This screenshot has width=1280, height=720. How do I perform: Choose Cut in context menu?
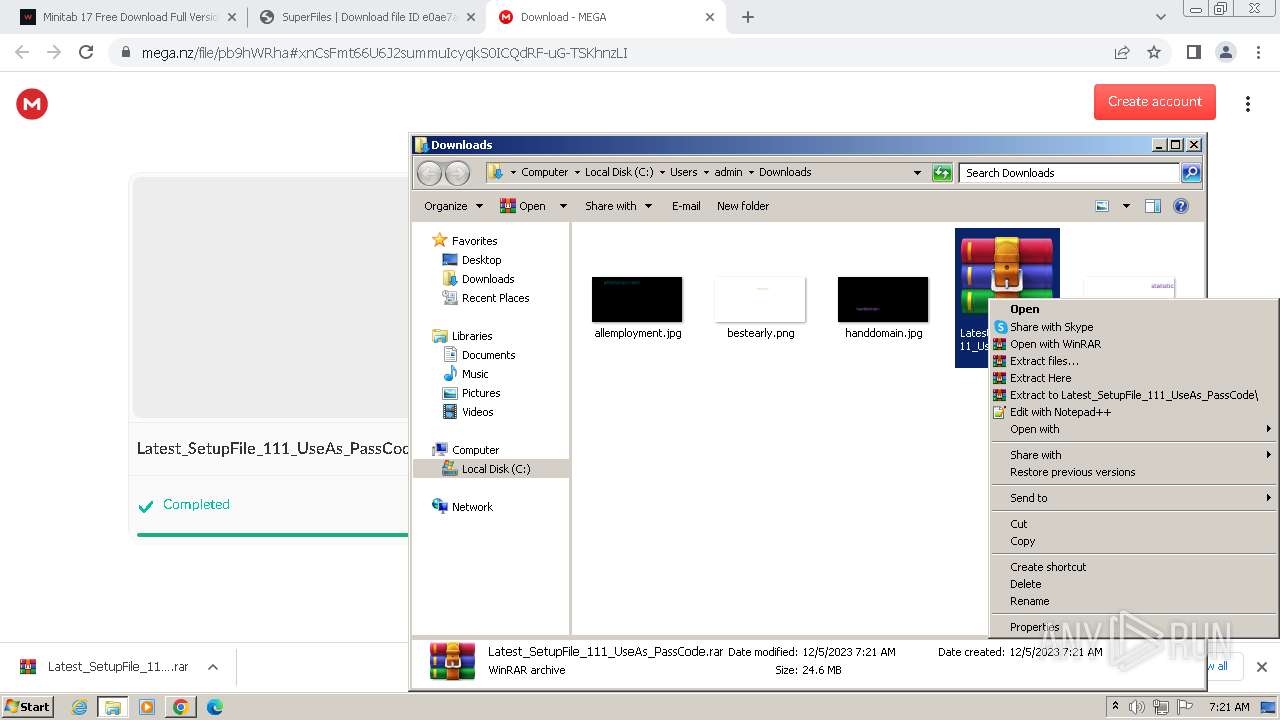1133,524
